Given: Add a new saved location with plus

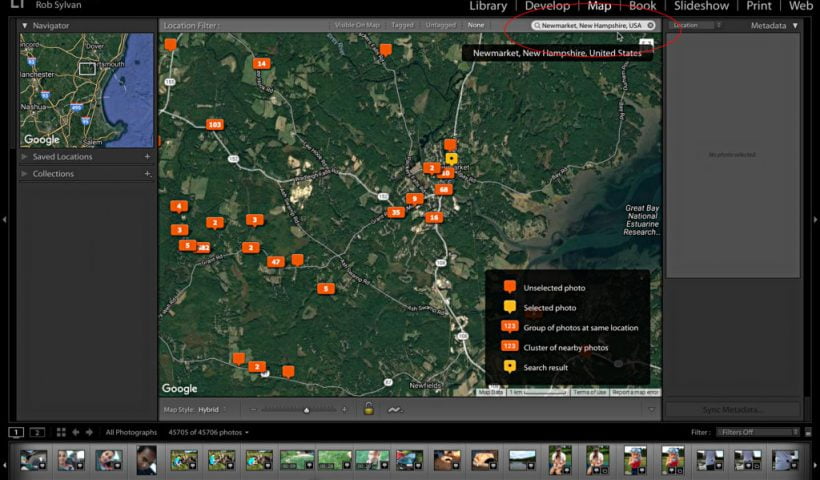Looking at the screenshot, I should (147, 156).
